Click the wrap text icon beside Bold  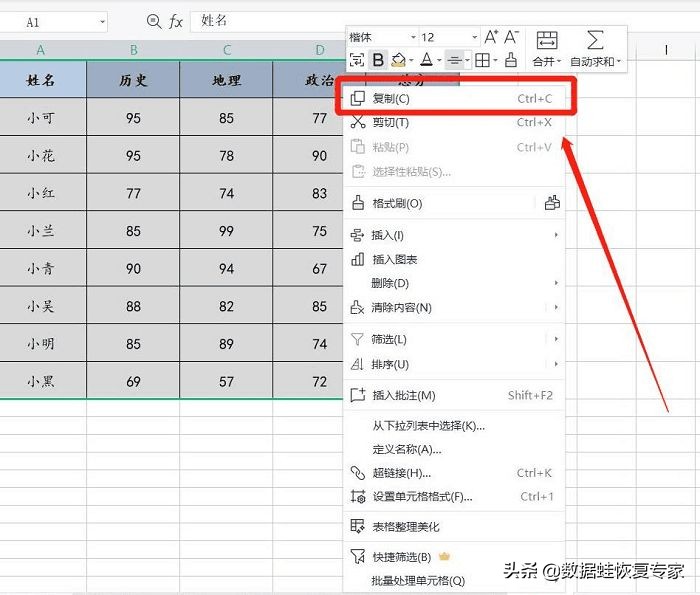point(357,60)
